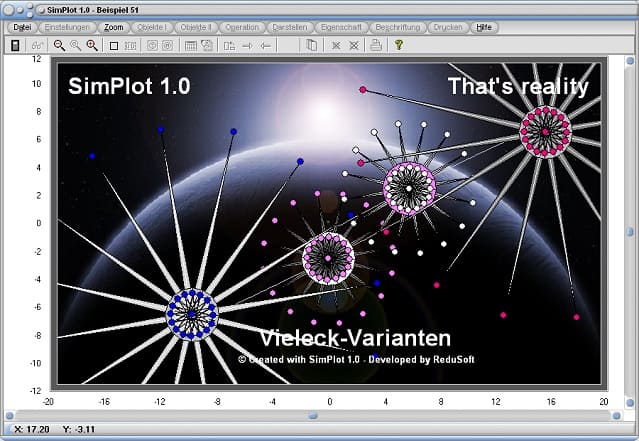Open help via the yellow question mark
Image resolution: width=639 pixels, height=441 pixels.
pyautogui.click(x=399, y=45)
